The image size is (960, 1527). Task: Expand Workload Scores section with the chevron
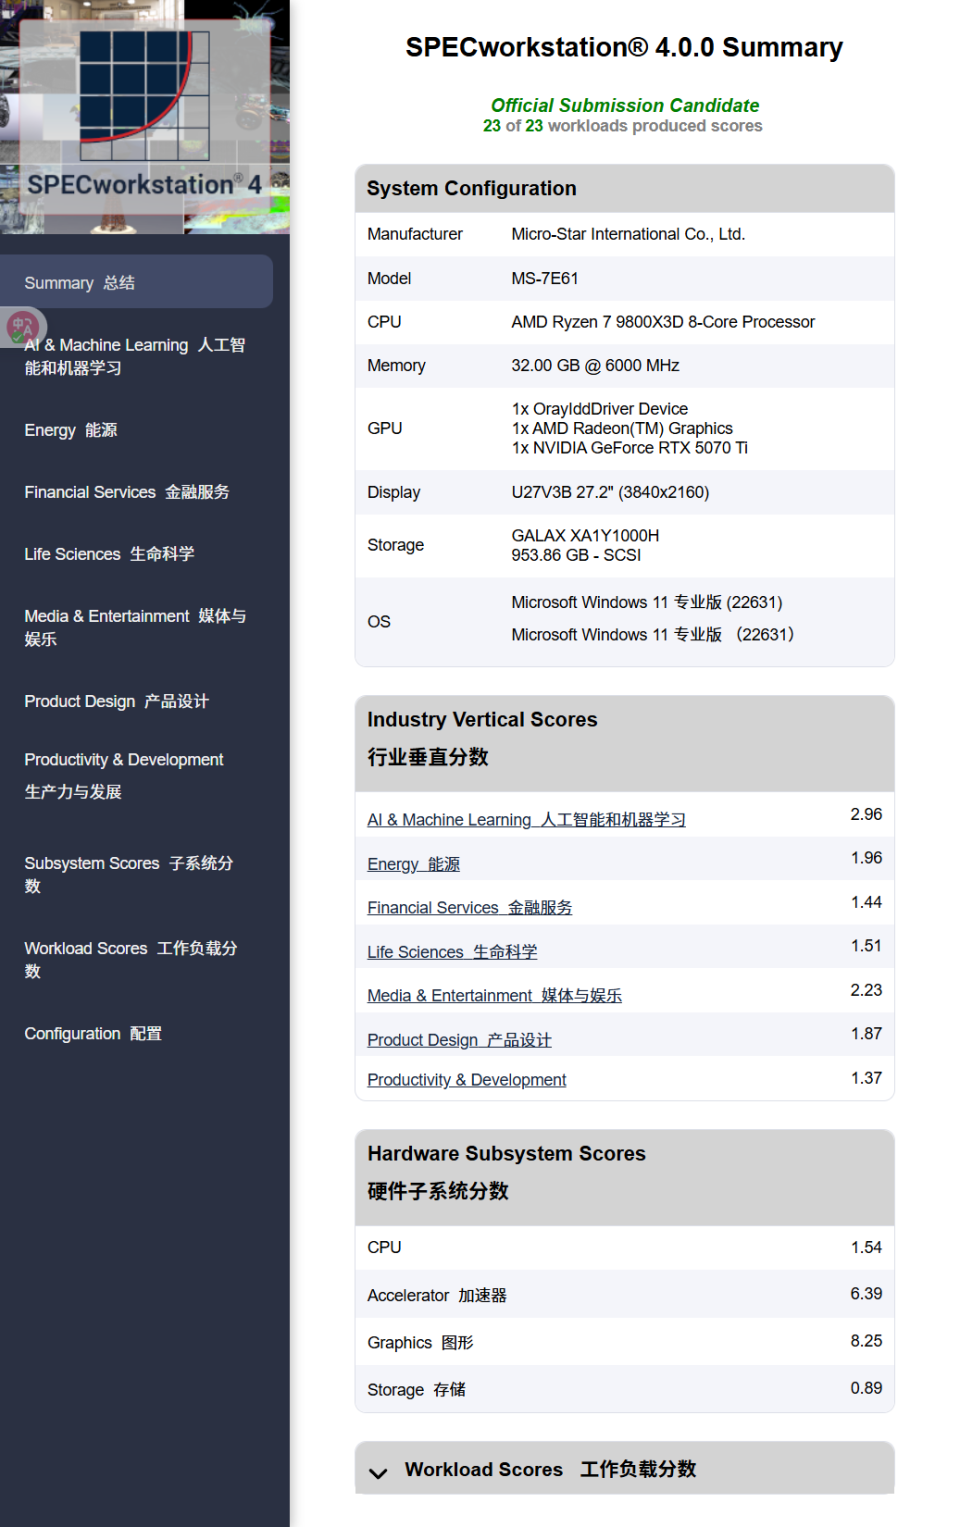coord(378,1472)
